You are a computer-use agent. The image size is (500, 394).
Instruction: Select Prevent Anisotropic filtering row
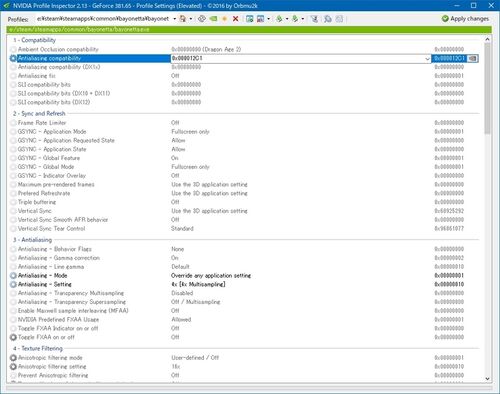(x=245, y=375)
